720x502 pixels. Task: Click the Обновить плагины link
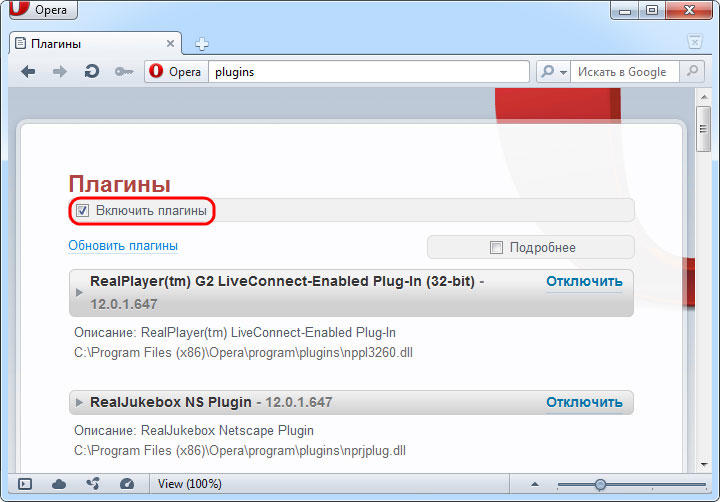pos(123,245)
